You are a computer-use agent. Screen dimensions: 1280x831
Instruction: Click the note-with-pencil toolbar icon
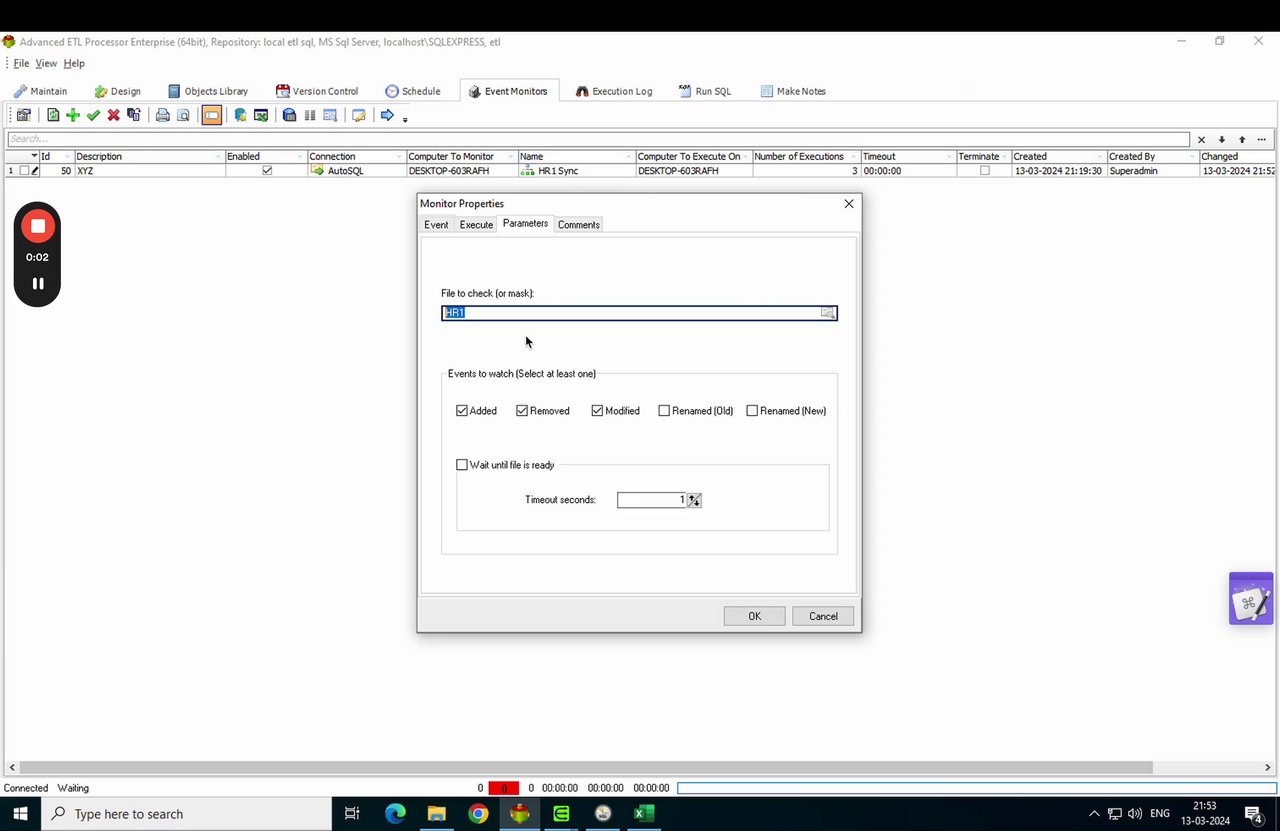[x=359, y=115]
